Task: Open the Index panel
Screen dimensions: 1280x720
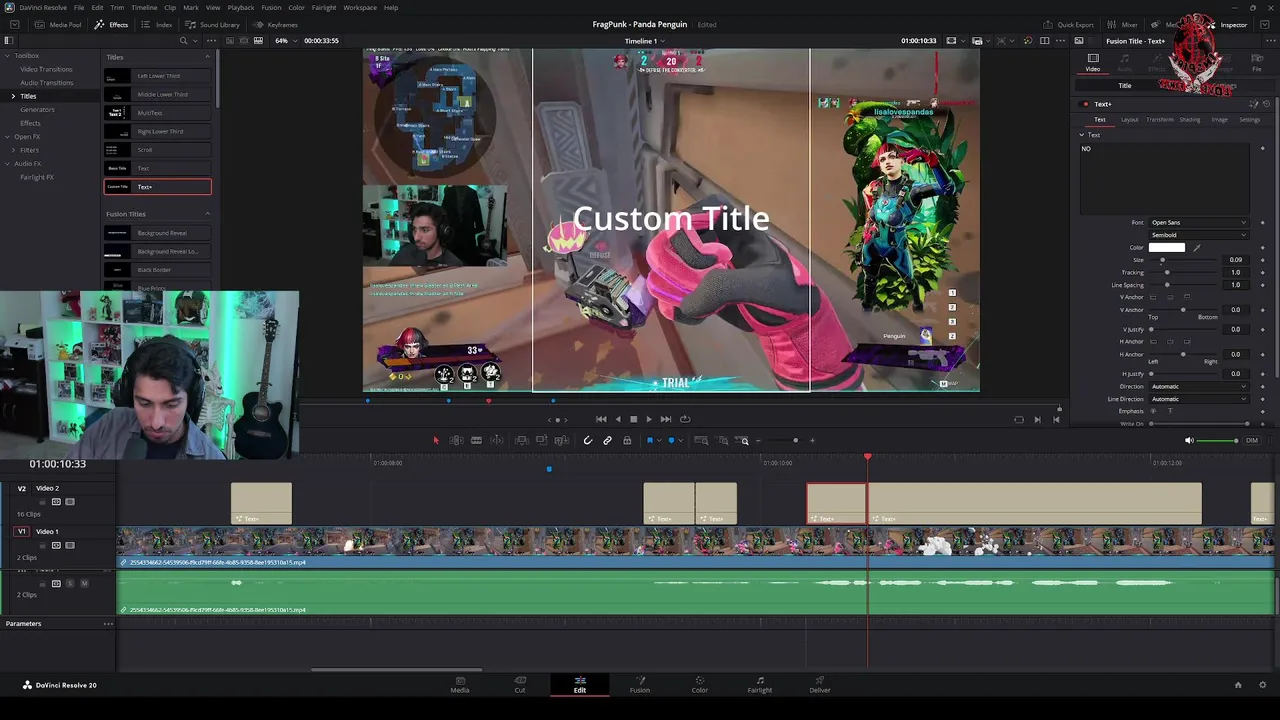Action: (x=157, y=25)
